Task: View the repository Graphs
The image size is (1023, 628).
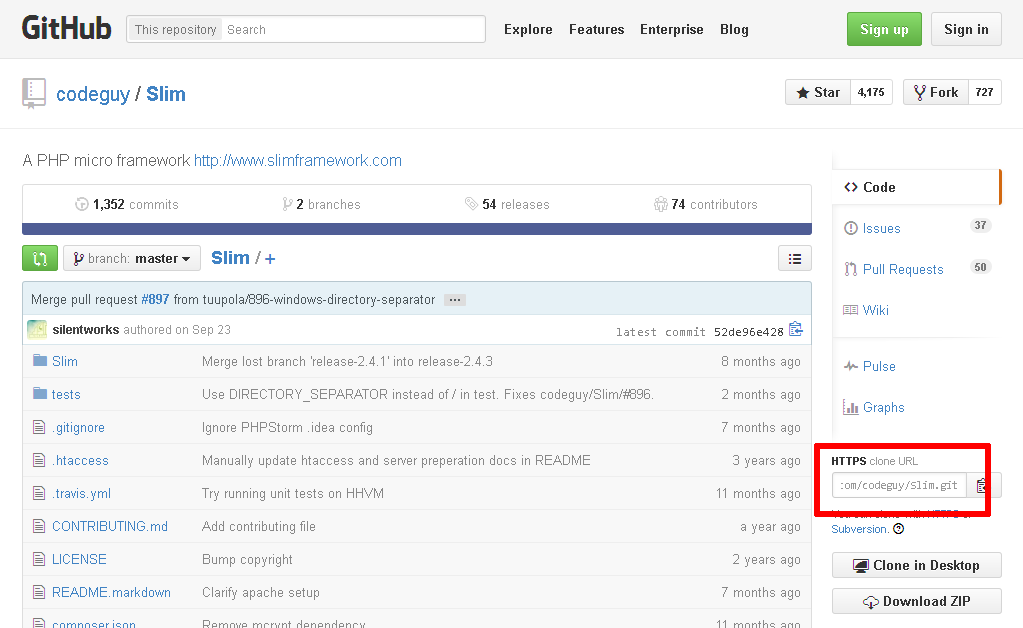Action: tap(880, 407)
